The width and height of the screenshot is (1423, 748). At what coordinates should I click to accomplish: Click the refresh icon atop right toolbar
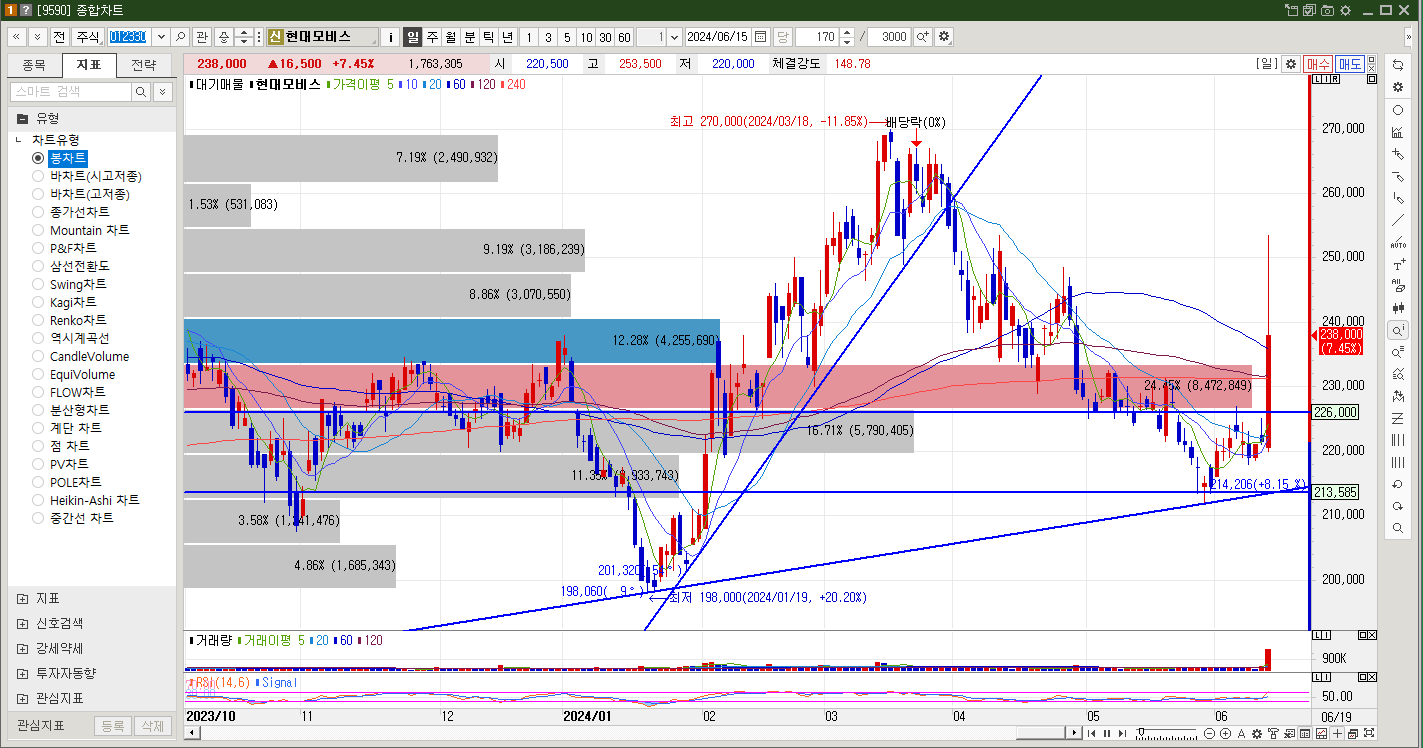point(1398,65)
